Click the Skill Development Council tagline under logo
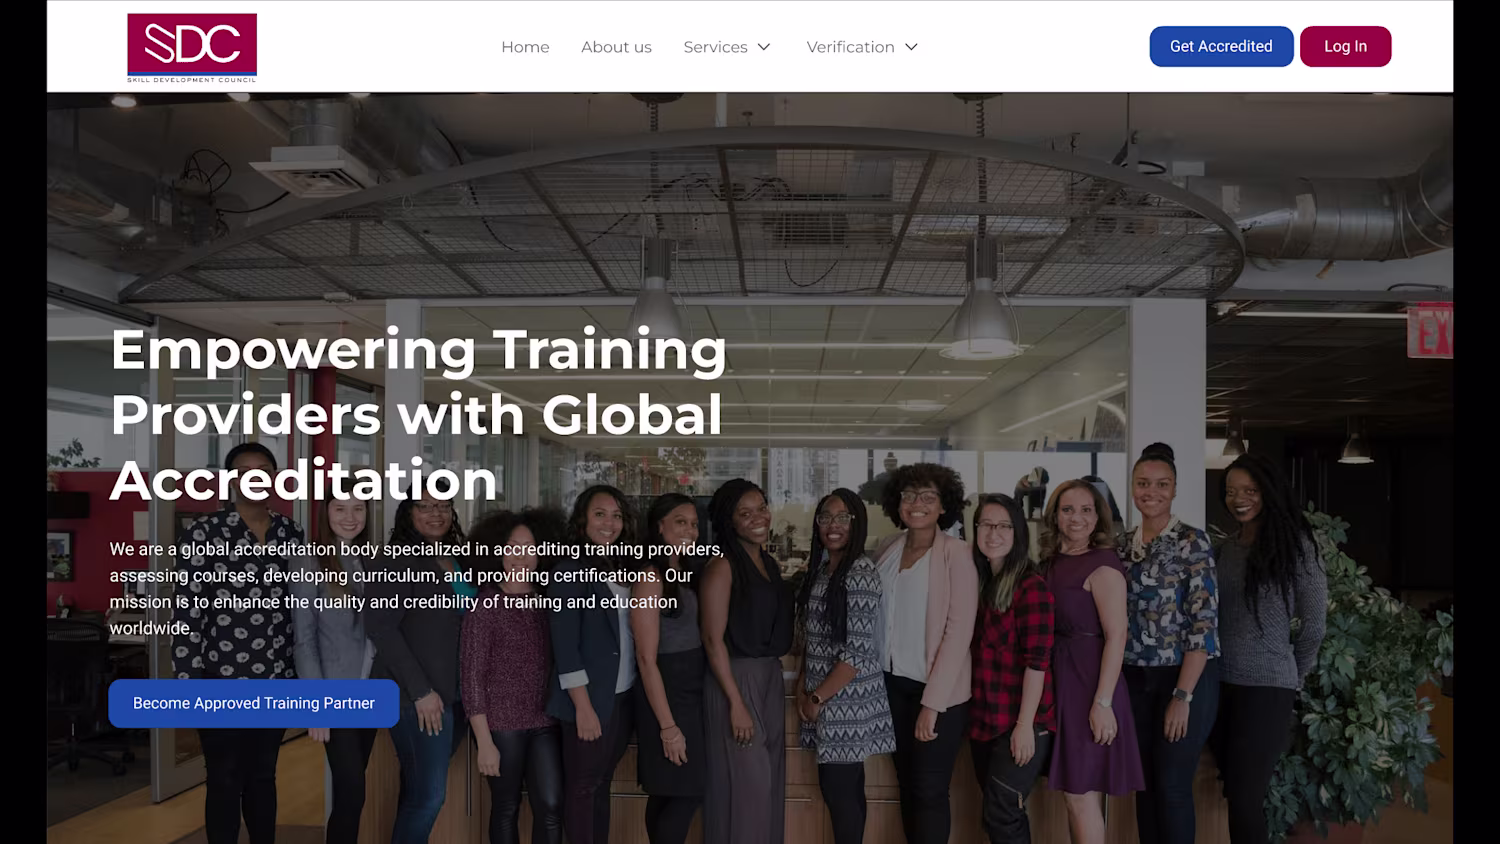This screenshot has height=844, width=1500. (192, 79)
